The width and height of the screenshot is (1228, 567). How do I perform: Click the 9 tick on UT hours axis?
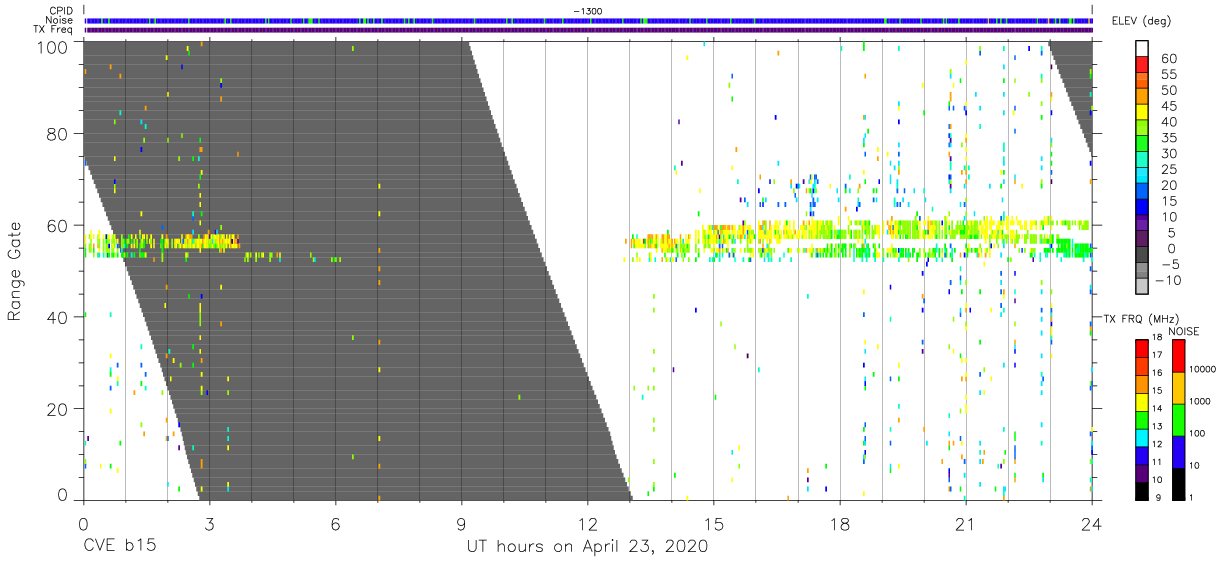click(461, 524)
